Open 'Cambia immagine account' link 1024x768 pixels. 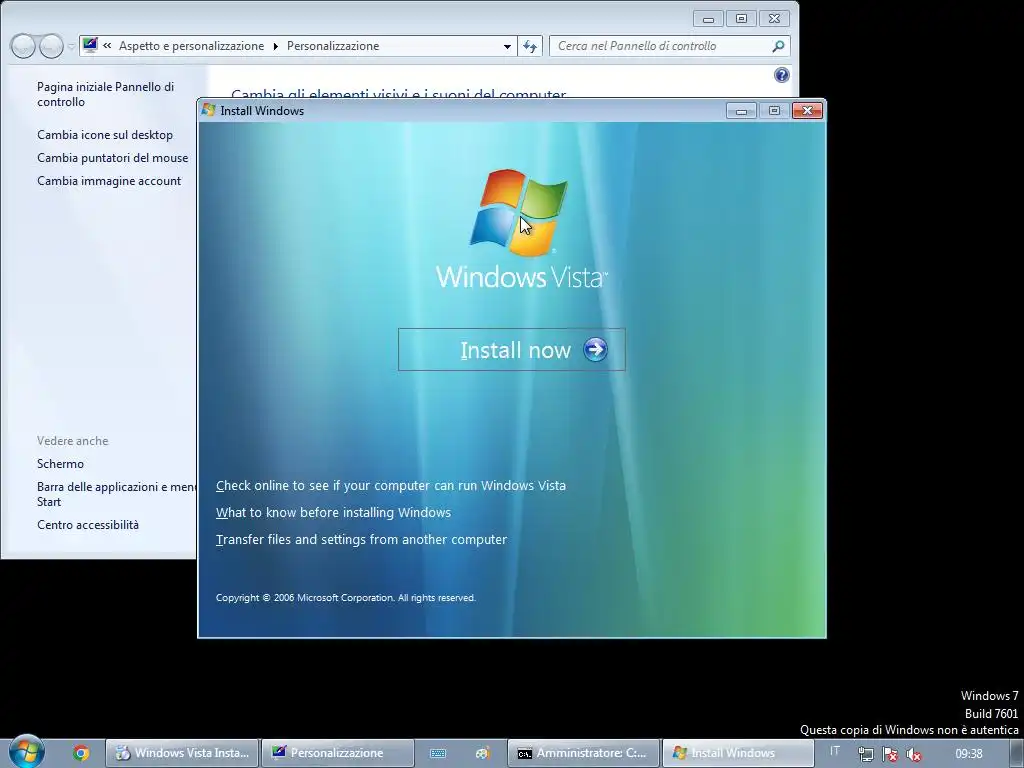tap(109, 180)
